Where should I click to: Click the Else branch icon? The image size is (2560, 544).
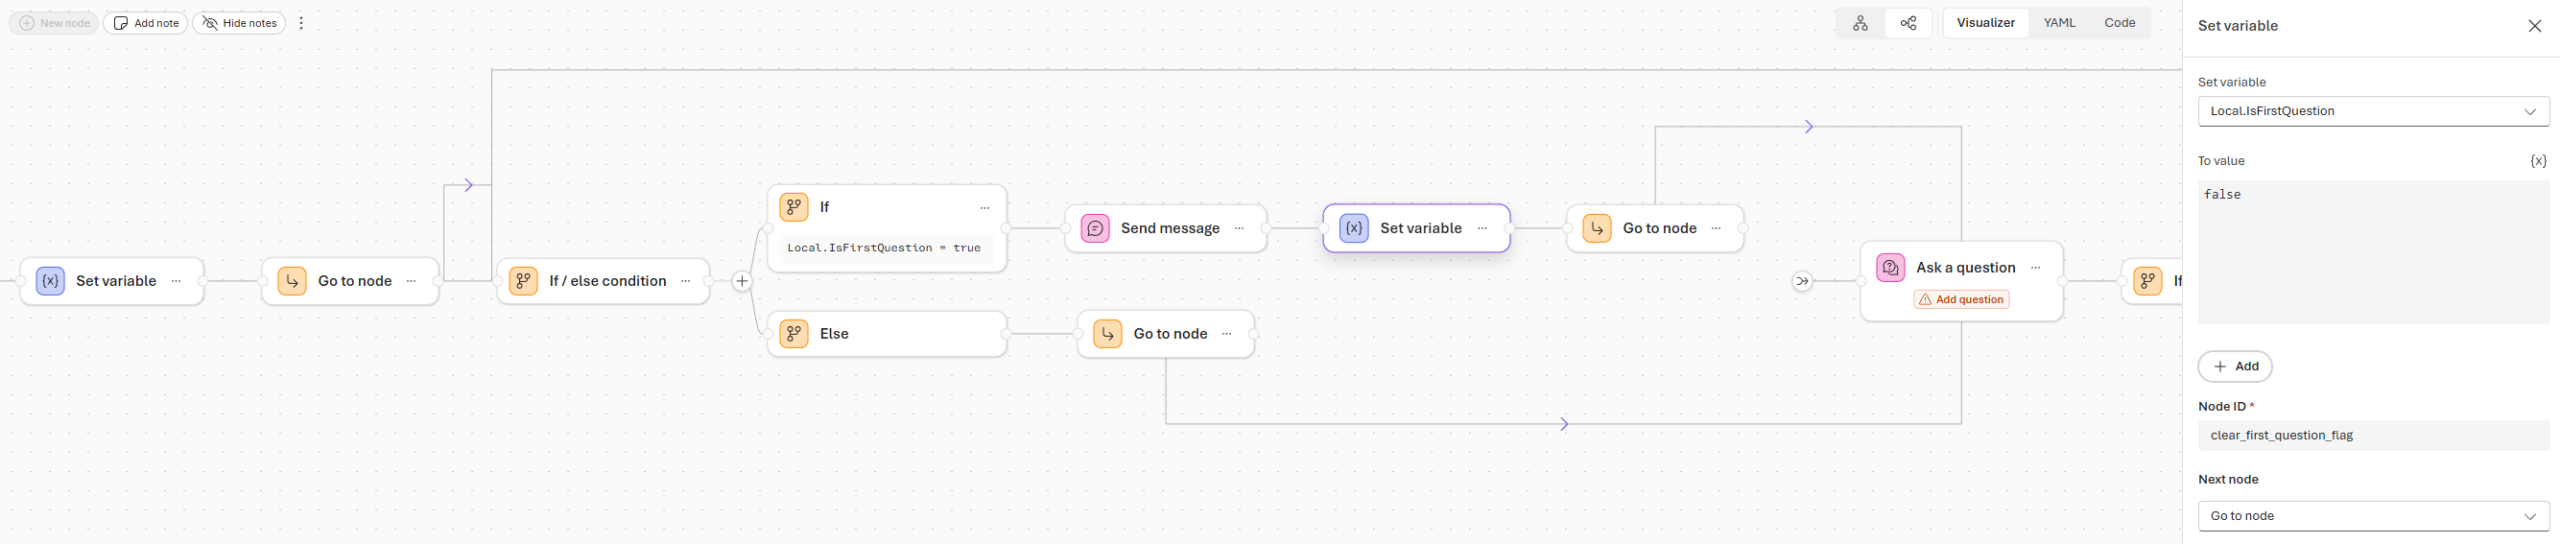coord(794,334)
